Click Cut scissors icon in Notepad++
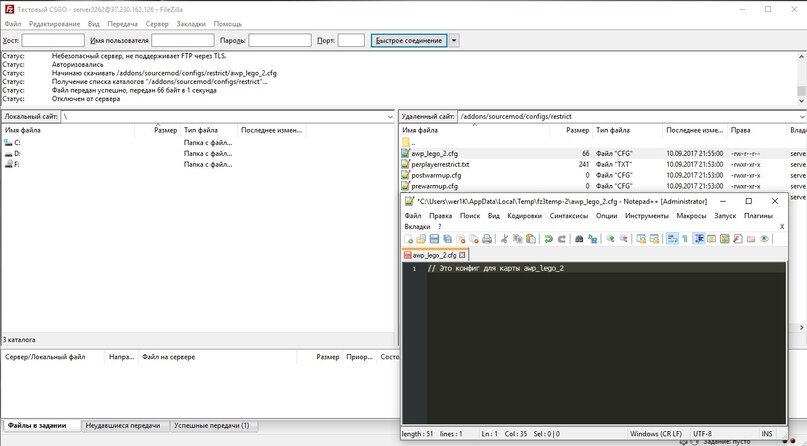The width and height of the screenshot is (807, 446). coord(504,239)
